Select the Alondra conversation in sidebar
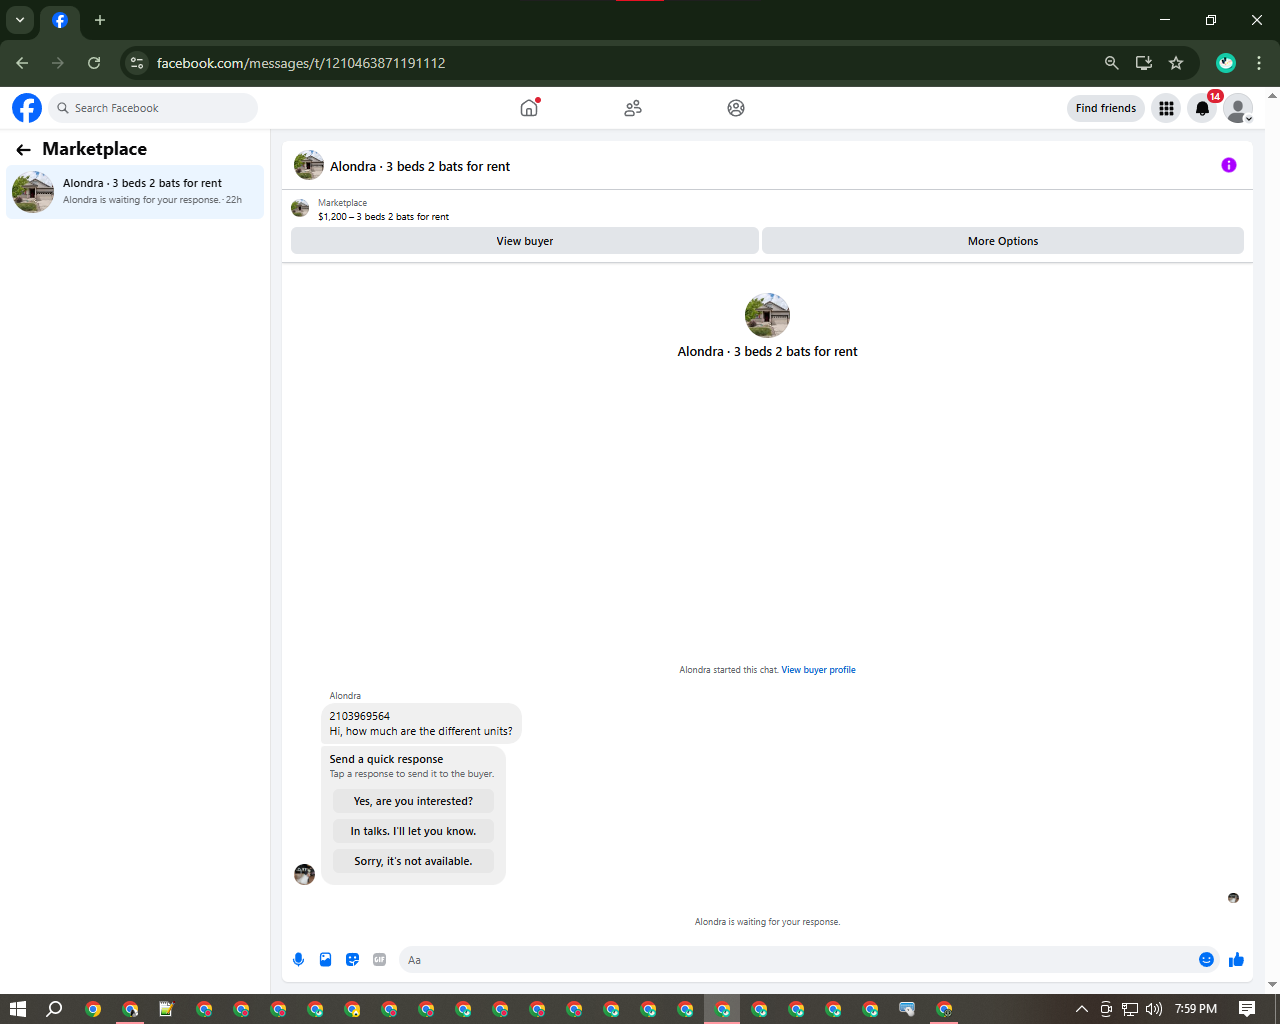 (x=135, y=191)
